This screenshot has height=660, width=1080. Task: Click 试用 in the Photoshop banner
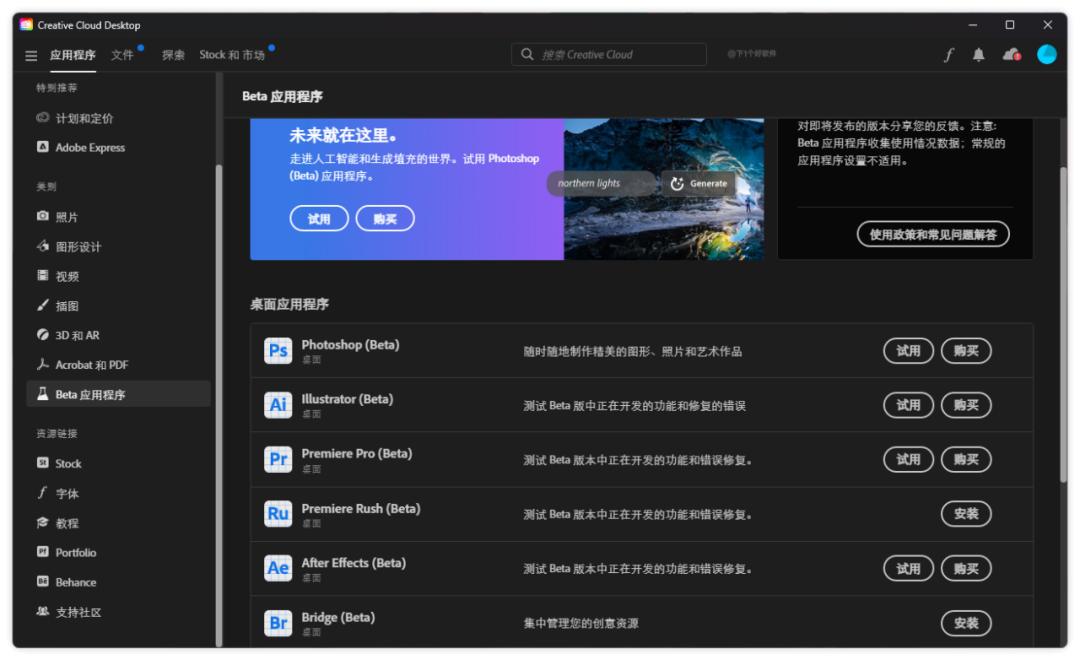[319, 218]
